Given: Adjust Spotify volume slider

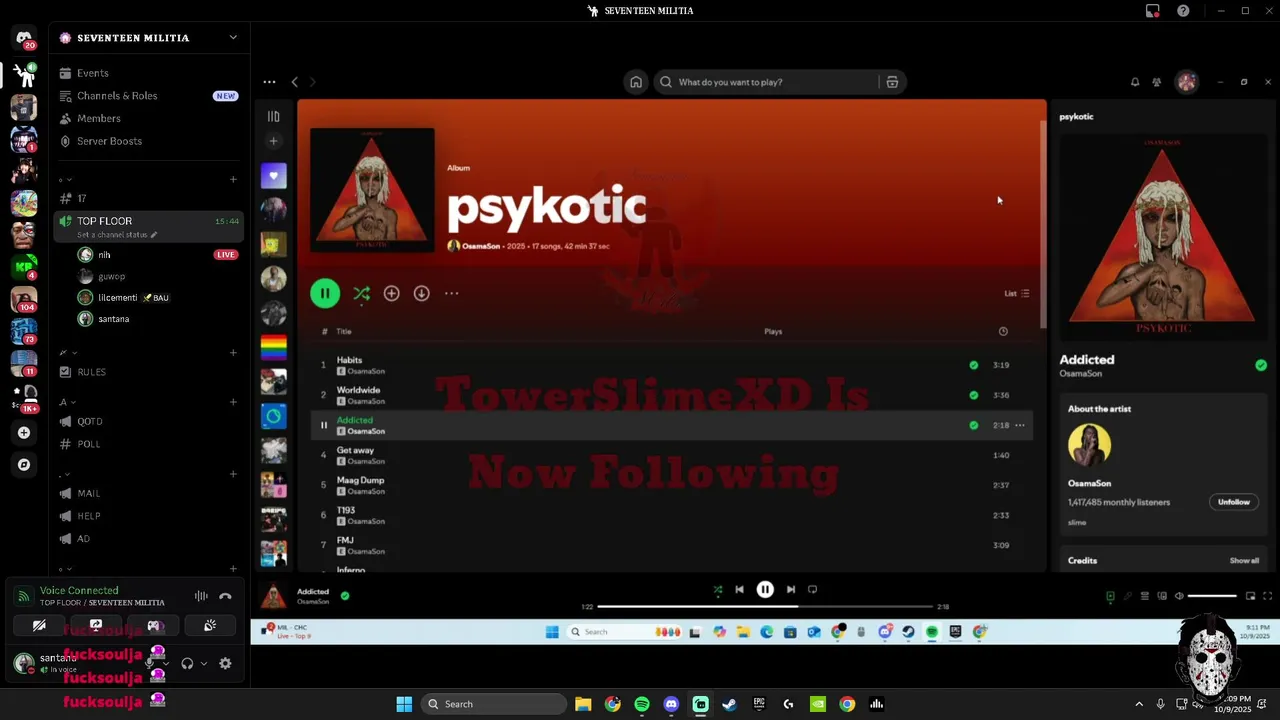Looking at the screenshot, I should [x=1212, y=596].
